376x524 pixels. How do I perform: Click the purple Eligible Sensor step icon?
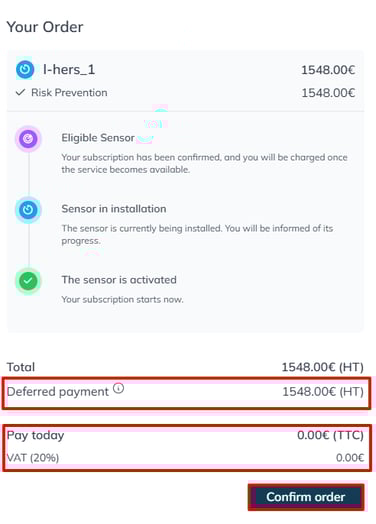(x=28, y=138)
